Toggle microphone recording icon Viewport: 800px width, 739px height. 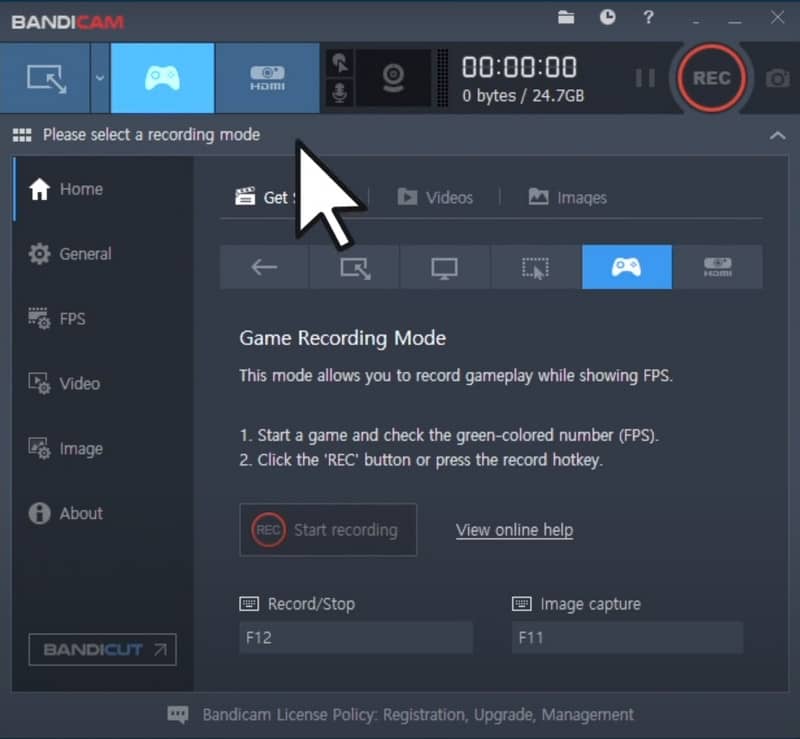[x=340, y=92]
